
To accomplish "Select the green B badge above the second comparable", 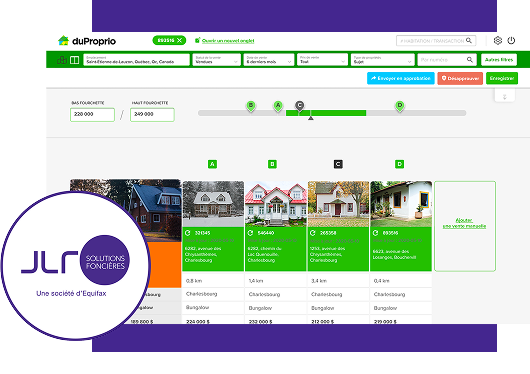I will point(272,164).
